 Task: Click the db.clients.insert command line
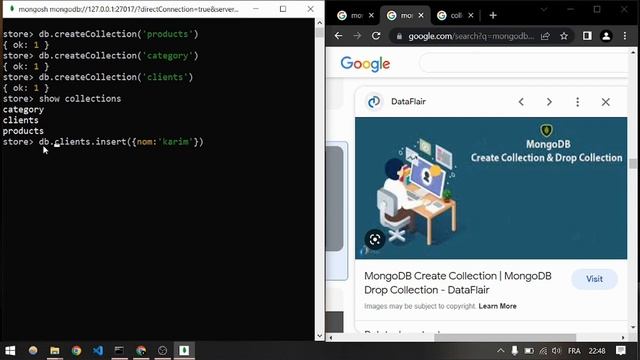pyautogui.click(x=103, y=142)
